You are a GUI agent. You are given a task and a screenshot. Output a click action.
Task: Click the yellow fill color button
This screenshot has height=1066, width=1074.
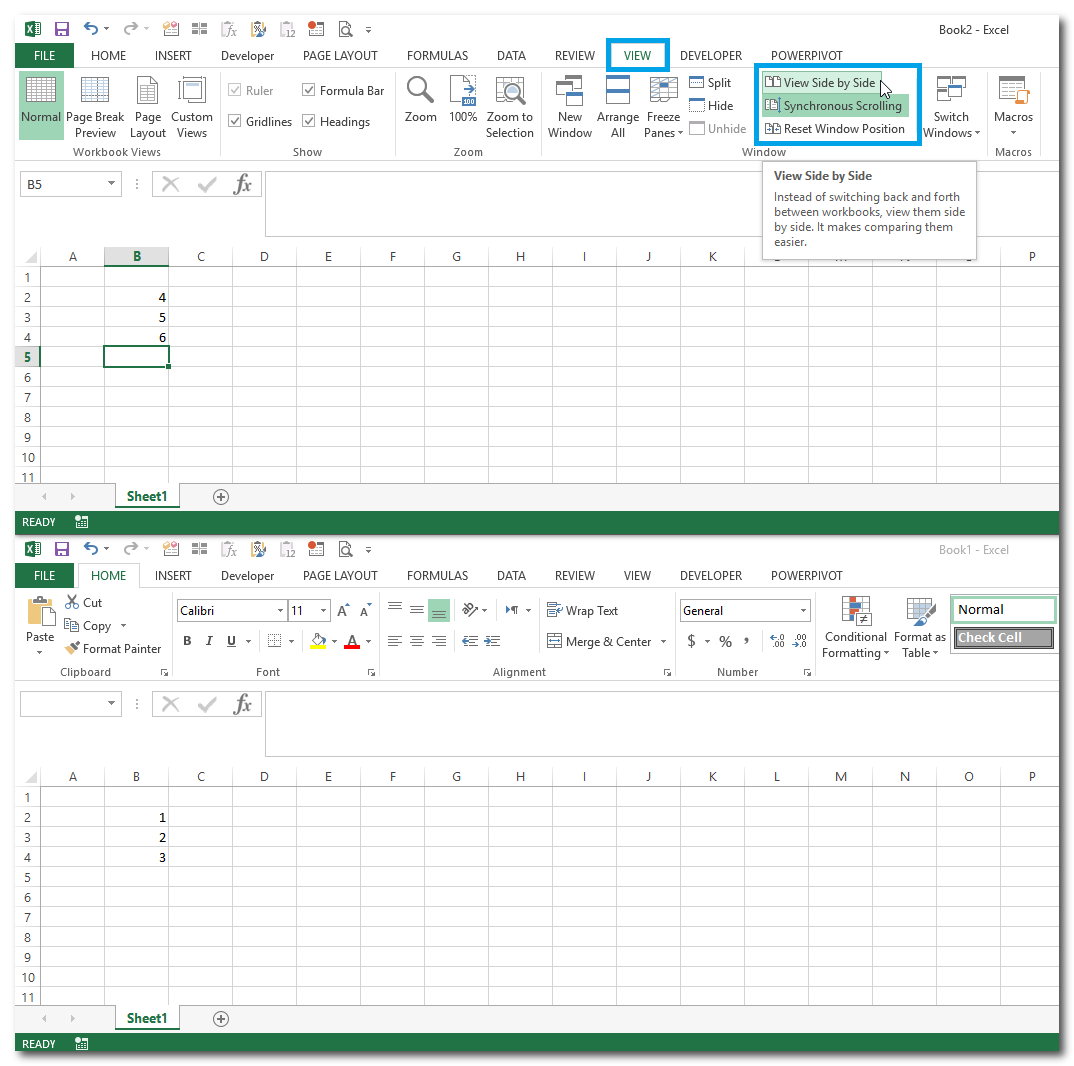pos(319,641)
